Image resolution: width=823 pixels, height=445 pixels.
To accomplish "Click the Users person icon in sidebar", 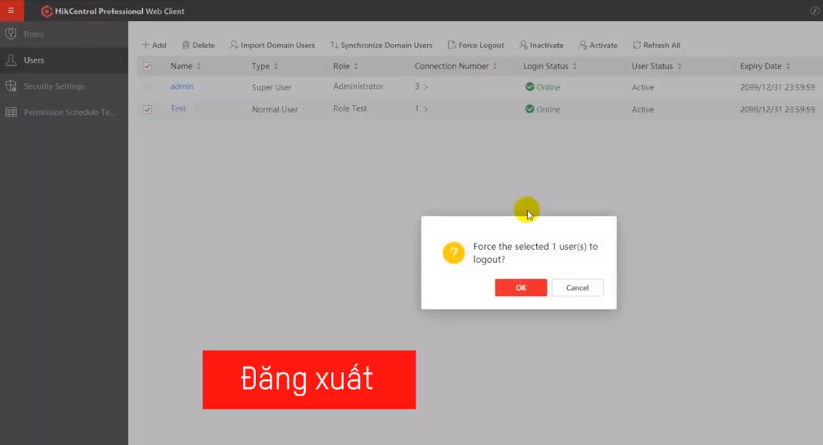I will click(10, 60).
